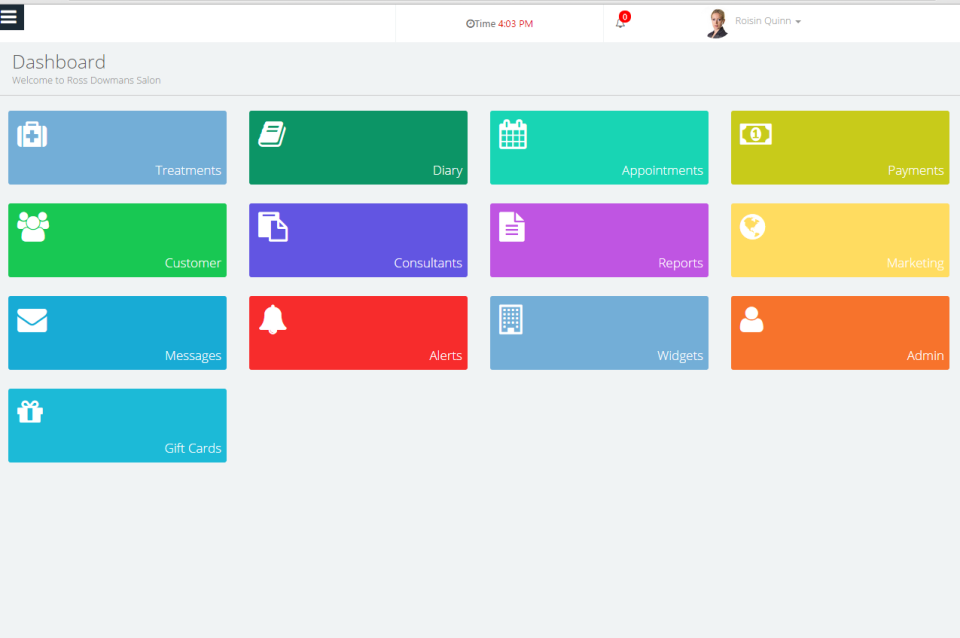960x638 pixels.
Task: Click the medical kit icon on Treatments
Action: (x=32, y=135)
